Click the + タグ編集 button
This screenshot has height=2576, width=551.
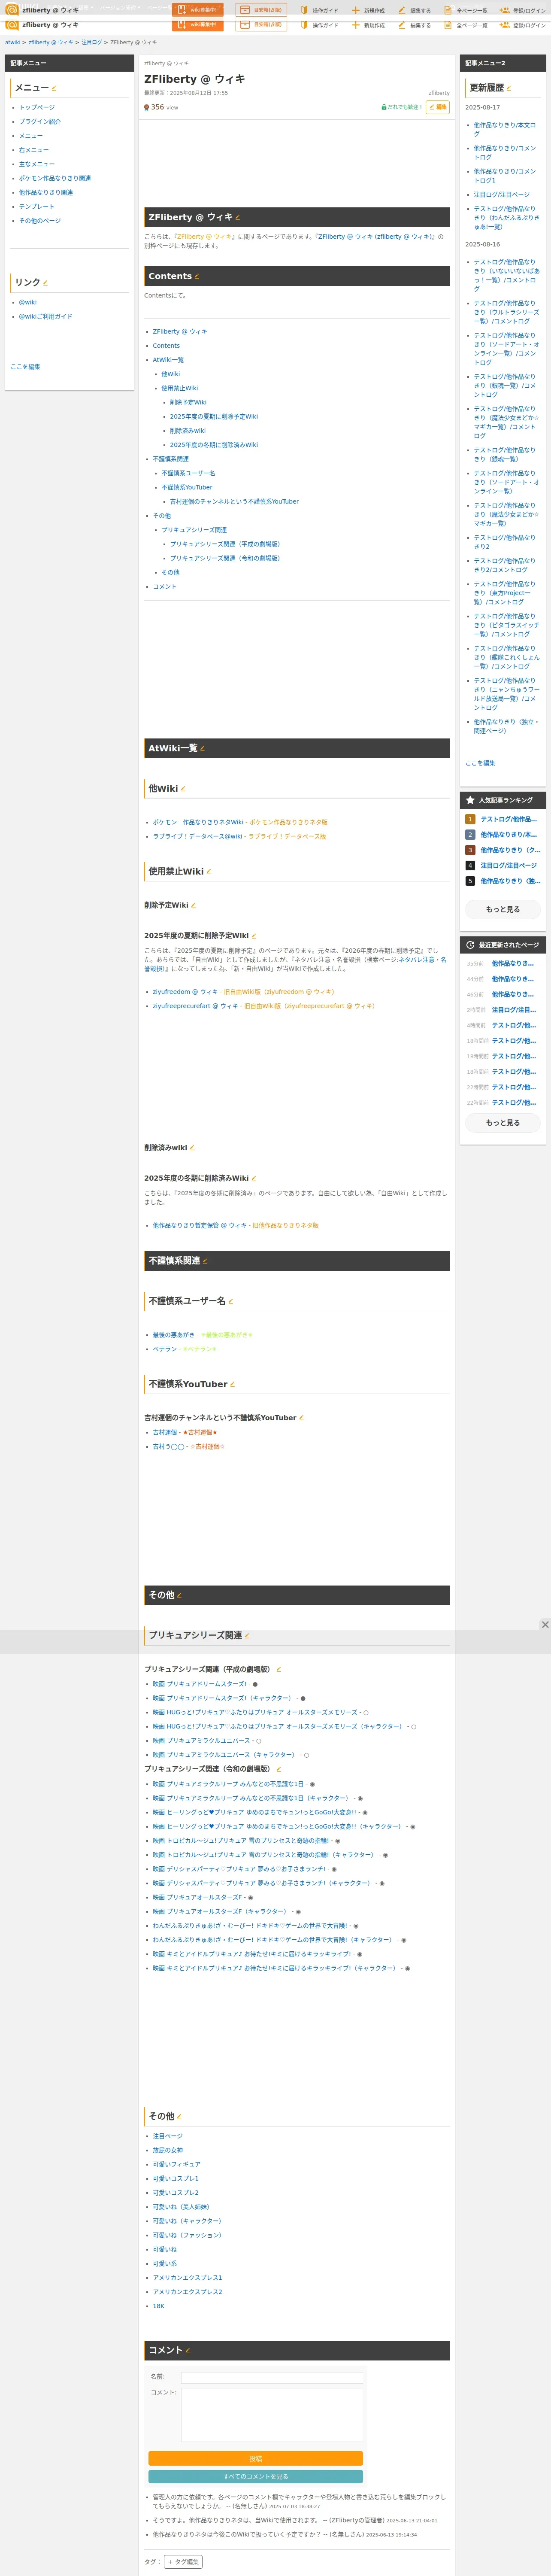(183, 2561)
